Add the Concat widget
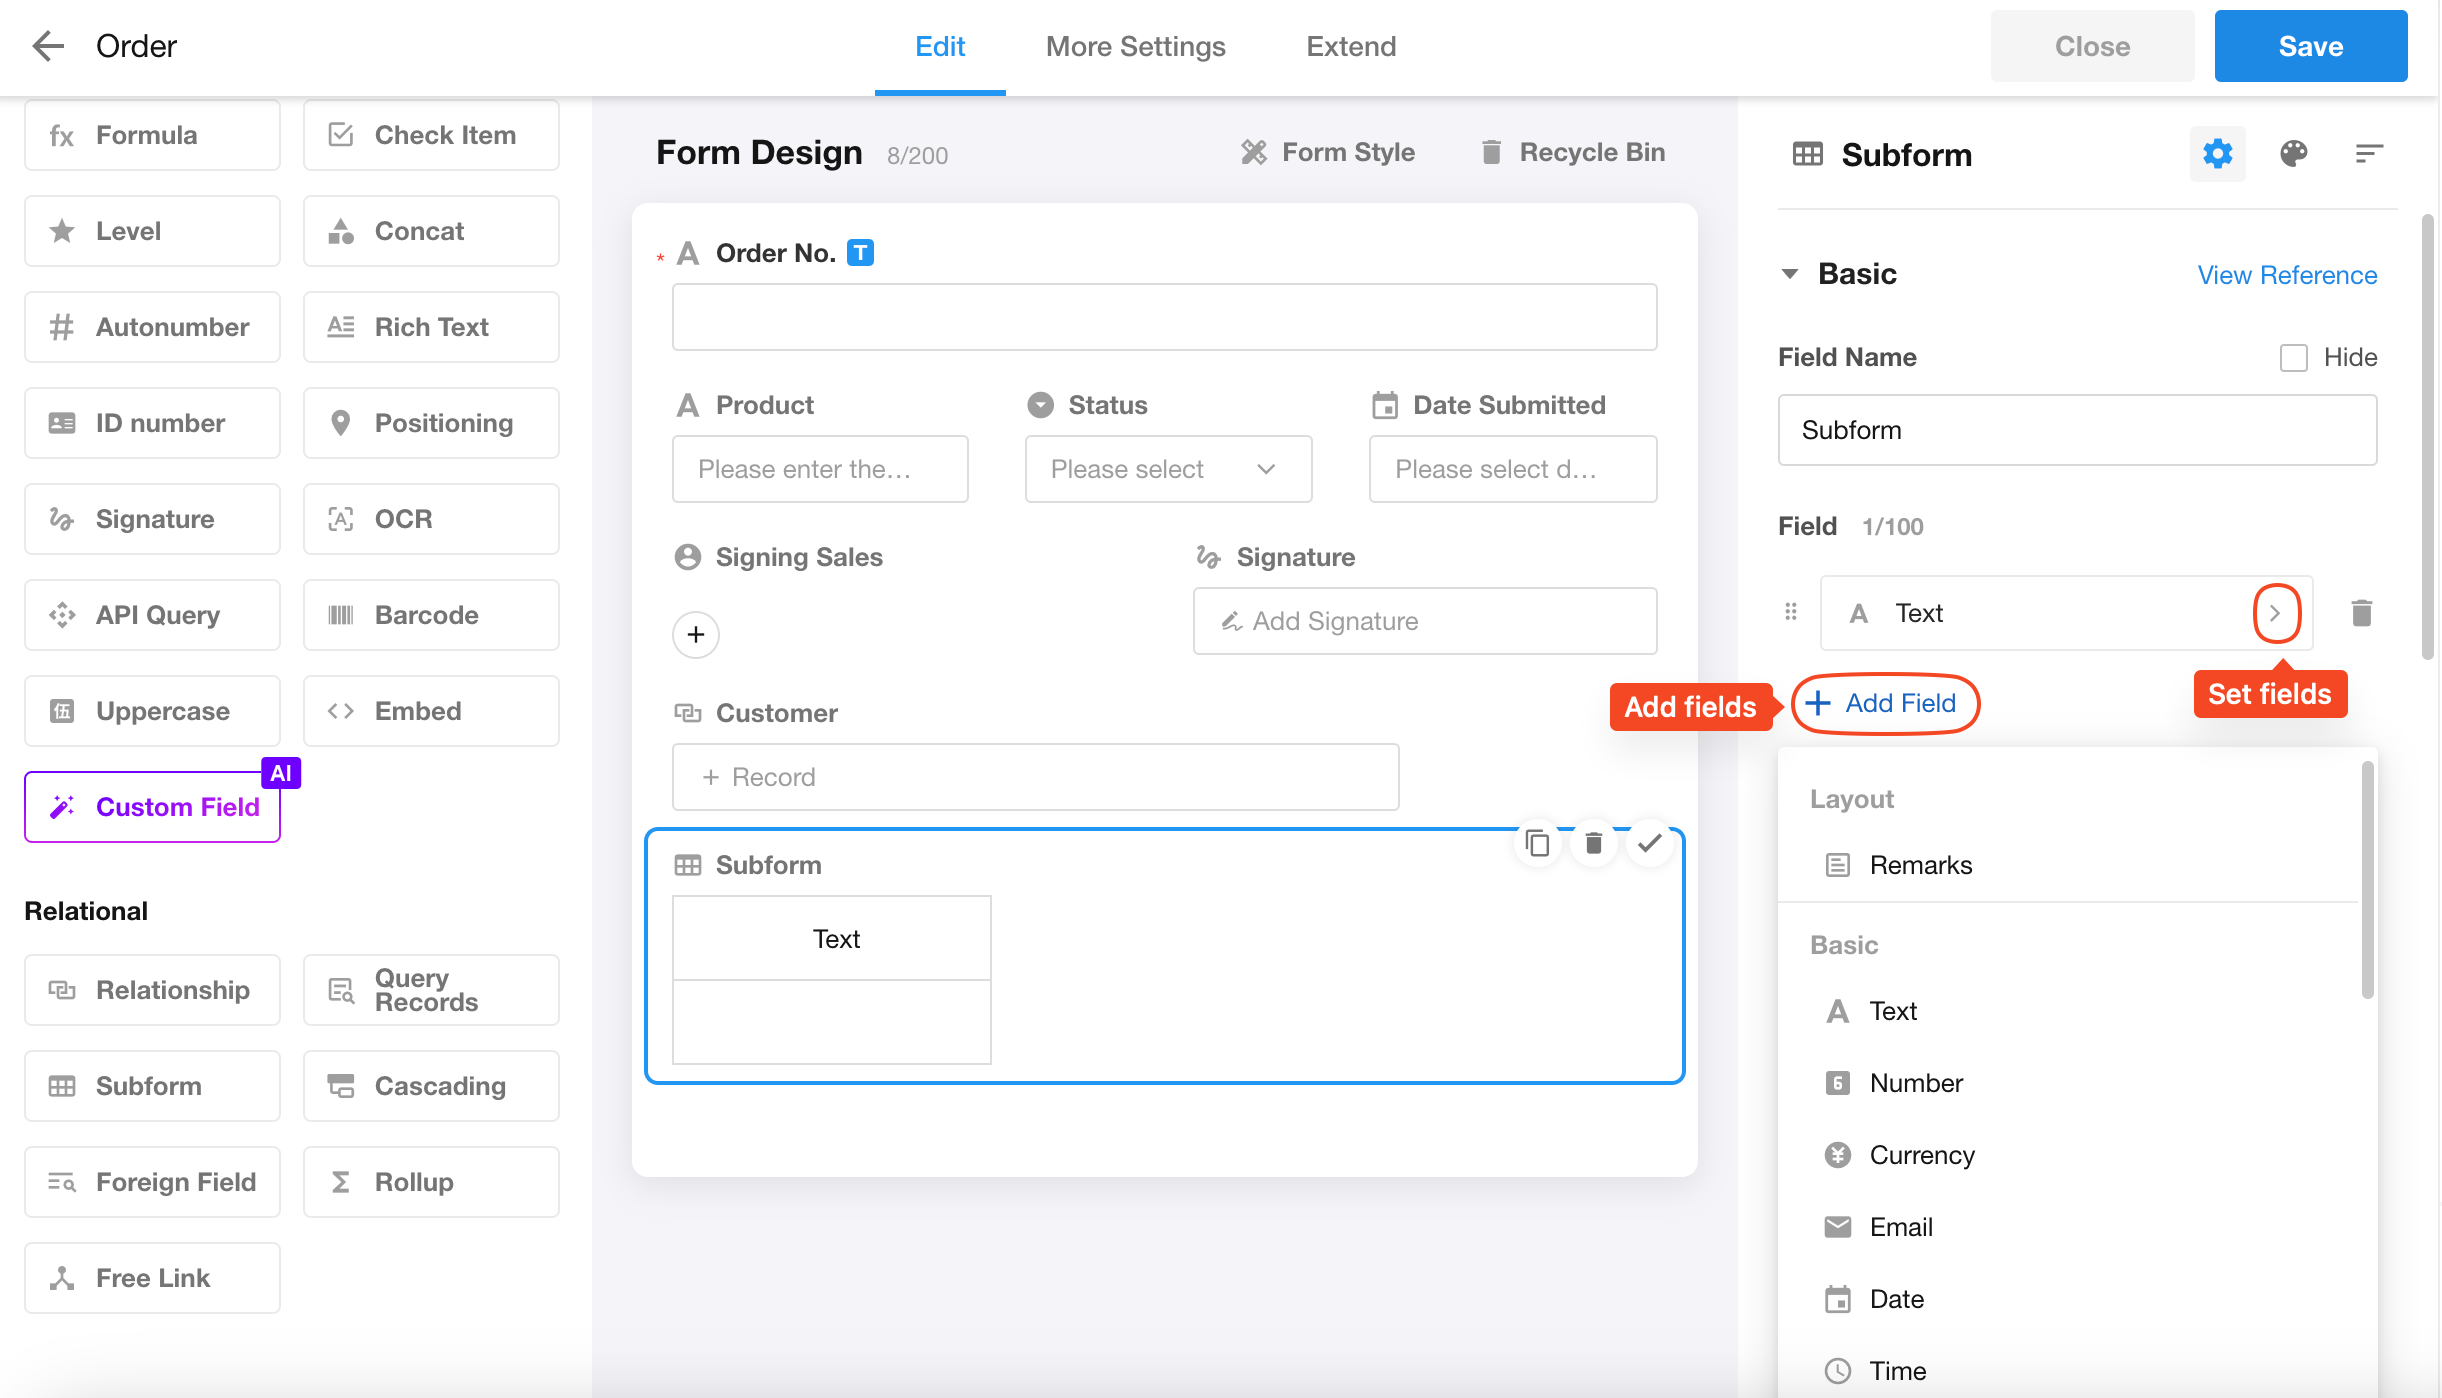 431,231
